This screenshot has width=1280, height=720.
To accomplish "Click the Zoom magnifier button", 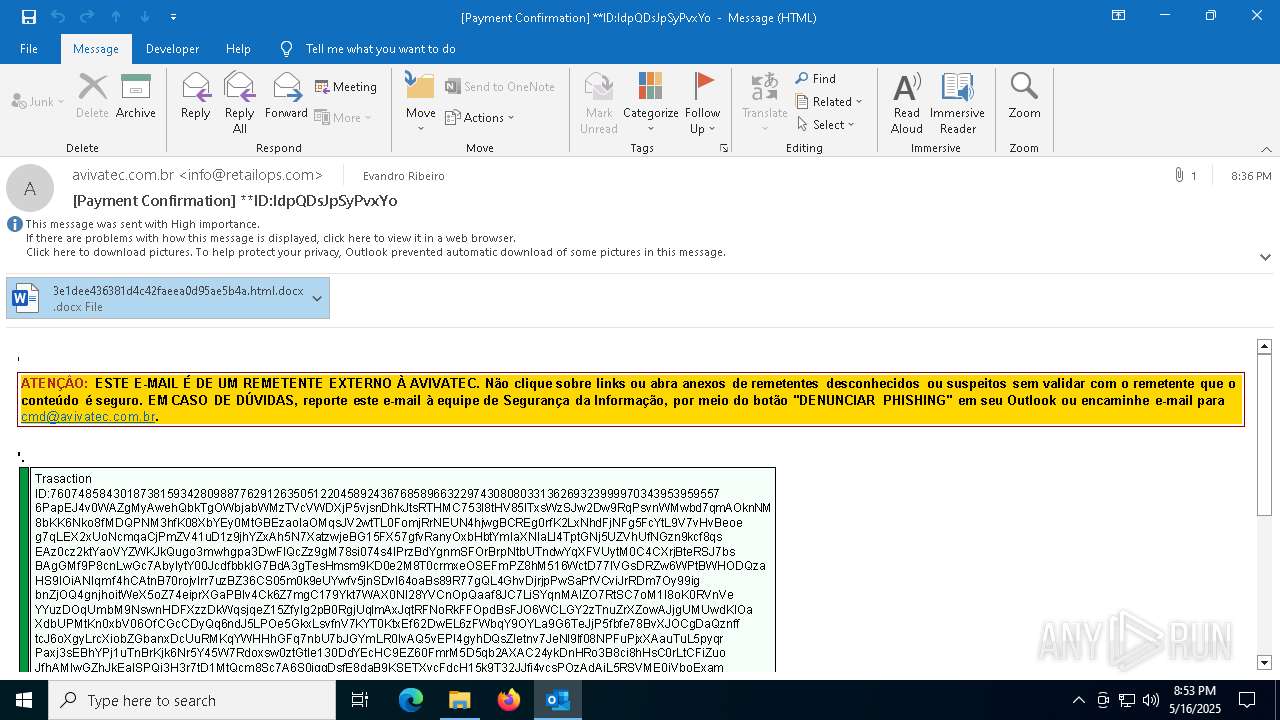I will 1024,96.
